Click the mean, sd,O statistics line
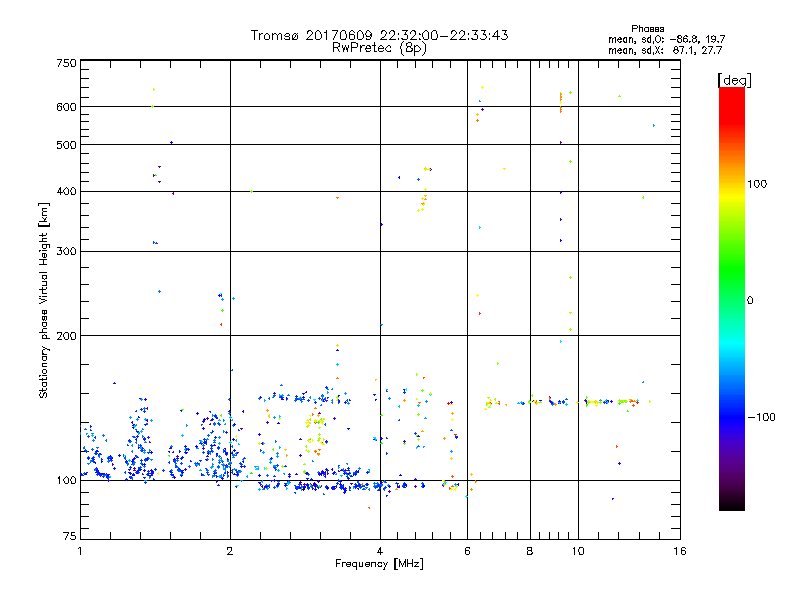The width and height of the screenshot is (800, 600). (x=664, y=39)
